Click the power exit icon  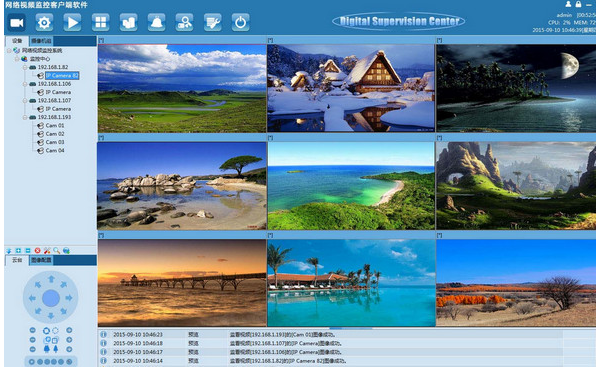pyautogui.click(x=241, y=23)
